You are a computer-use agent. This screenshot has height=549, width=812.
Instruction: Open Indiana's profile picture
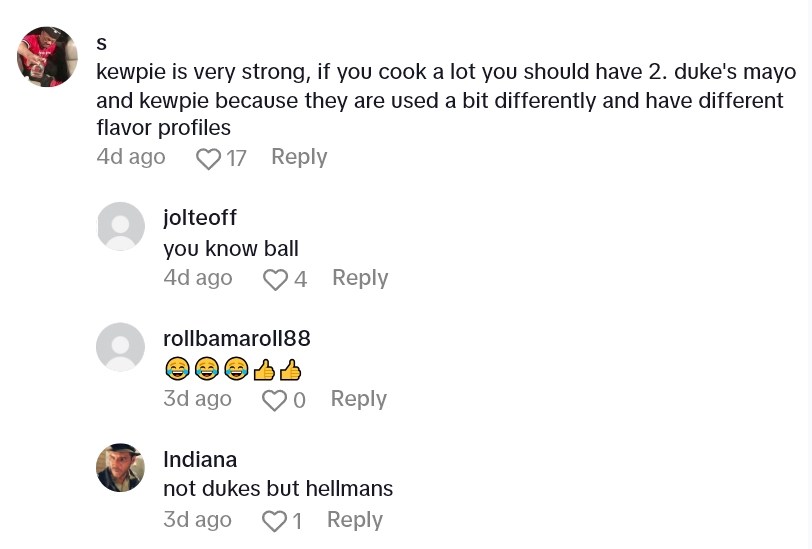pos(120,467)
